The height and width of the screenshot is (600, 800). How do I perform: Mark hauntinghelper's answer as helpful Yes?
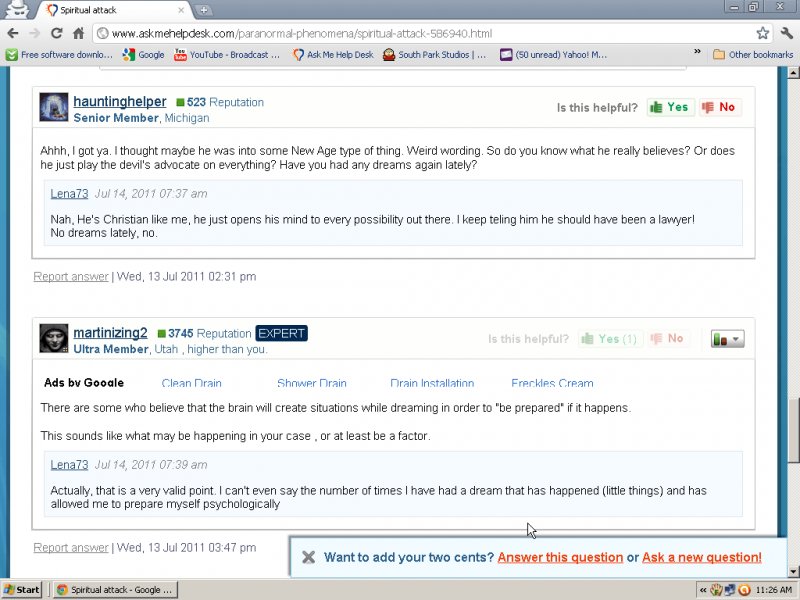tap(670, 107)
